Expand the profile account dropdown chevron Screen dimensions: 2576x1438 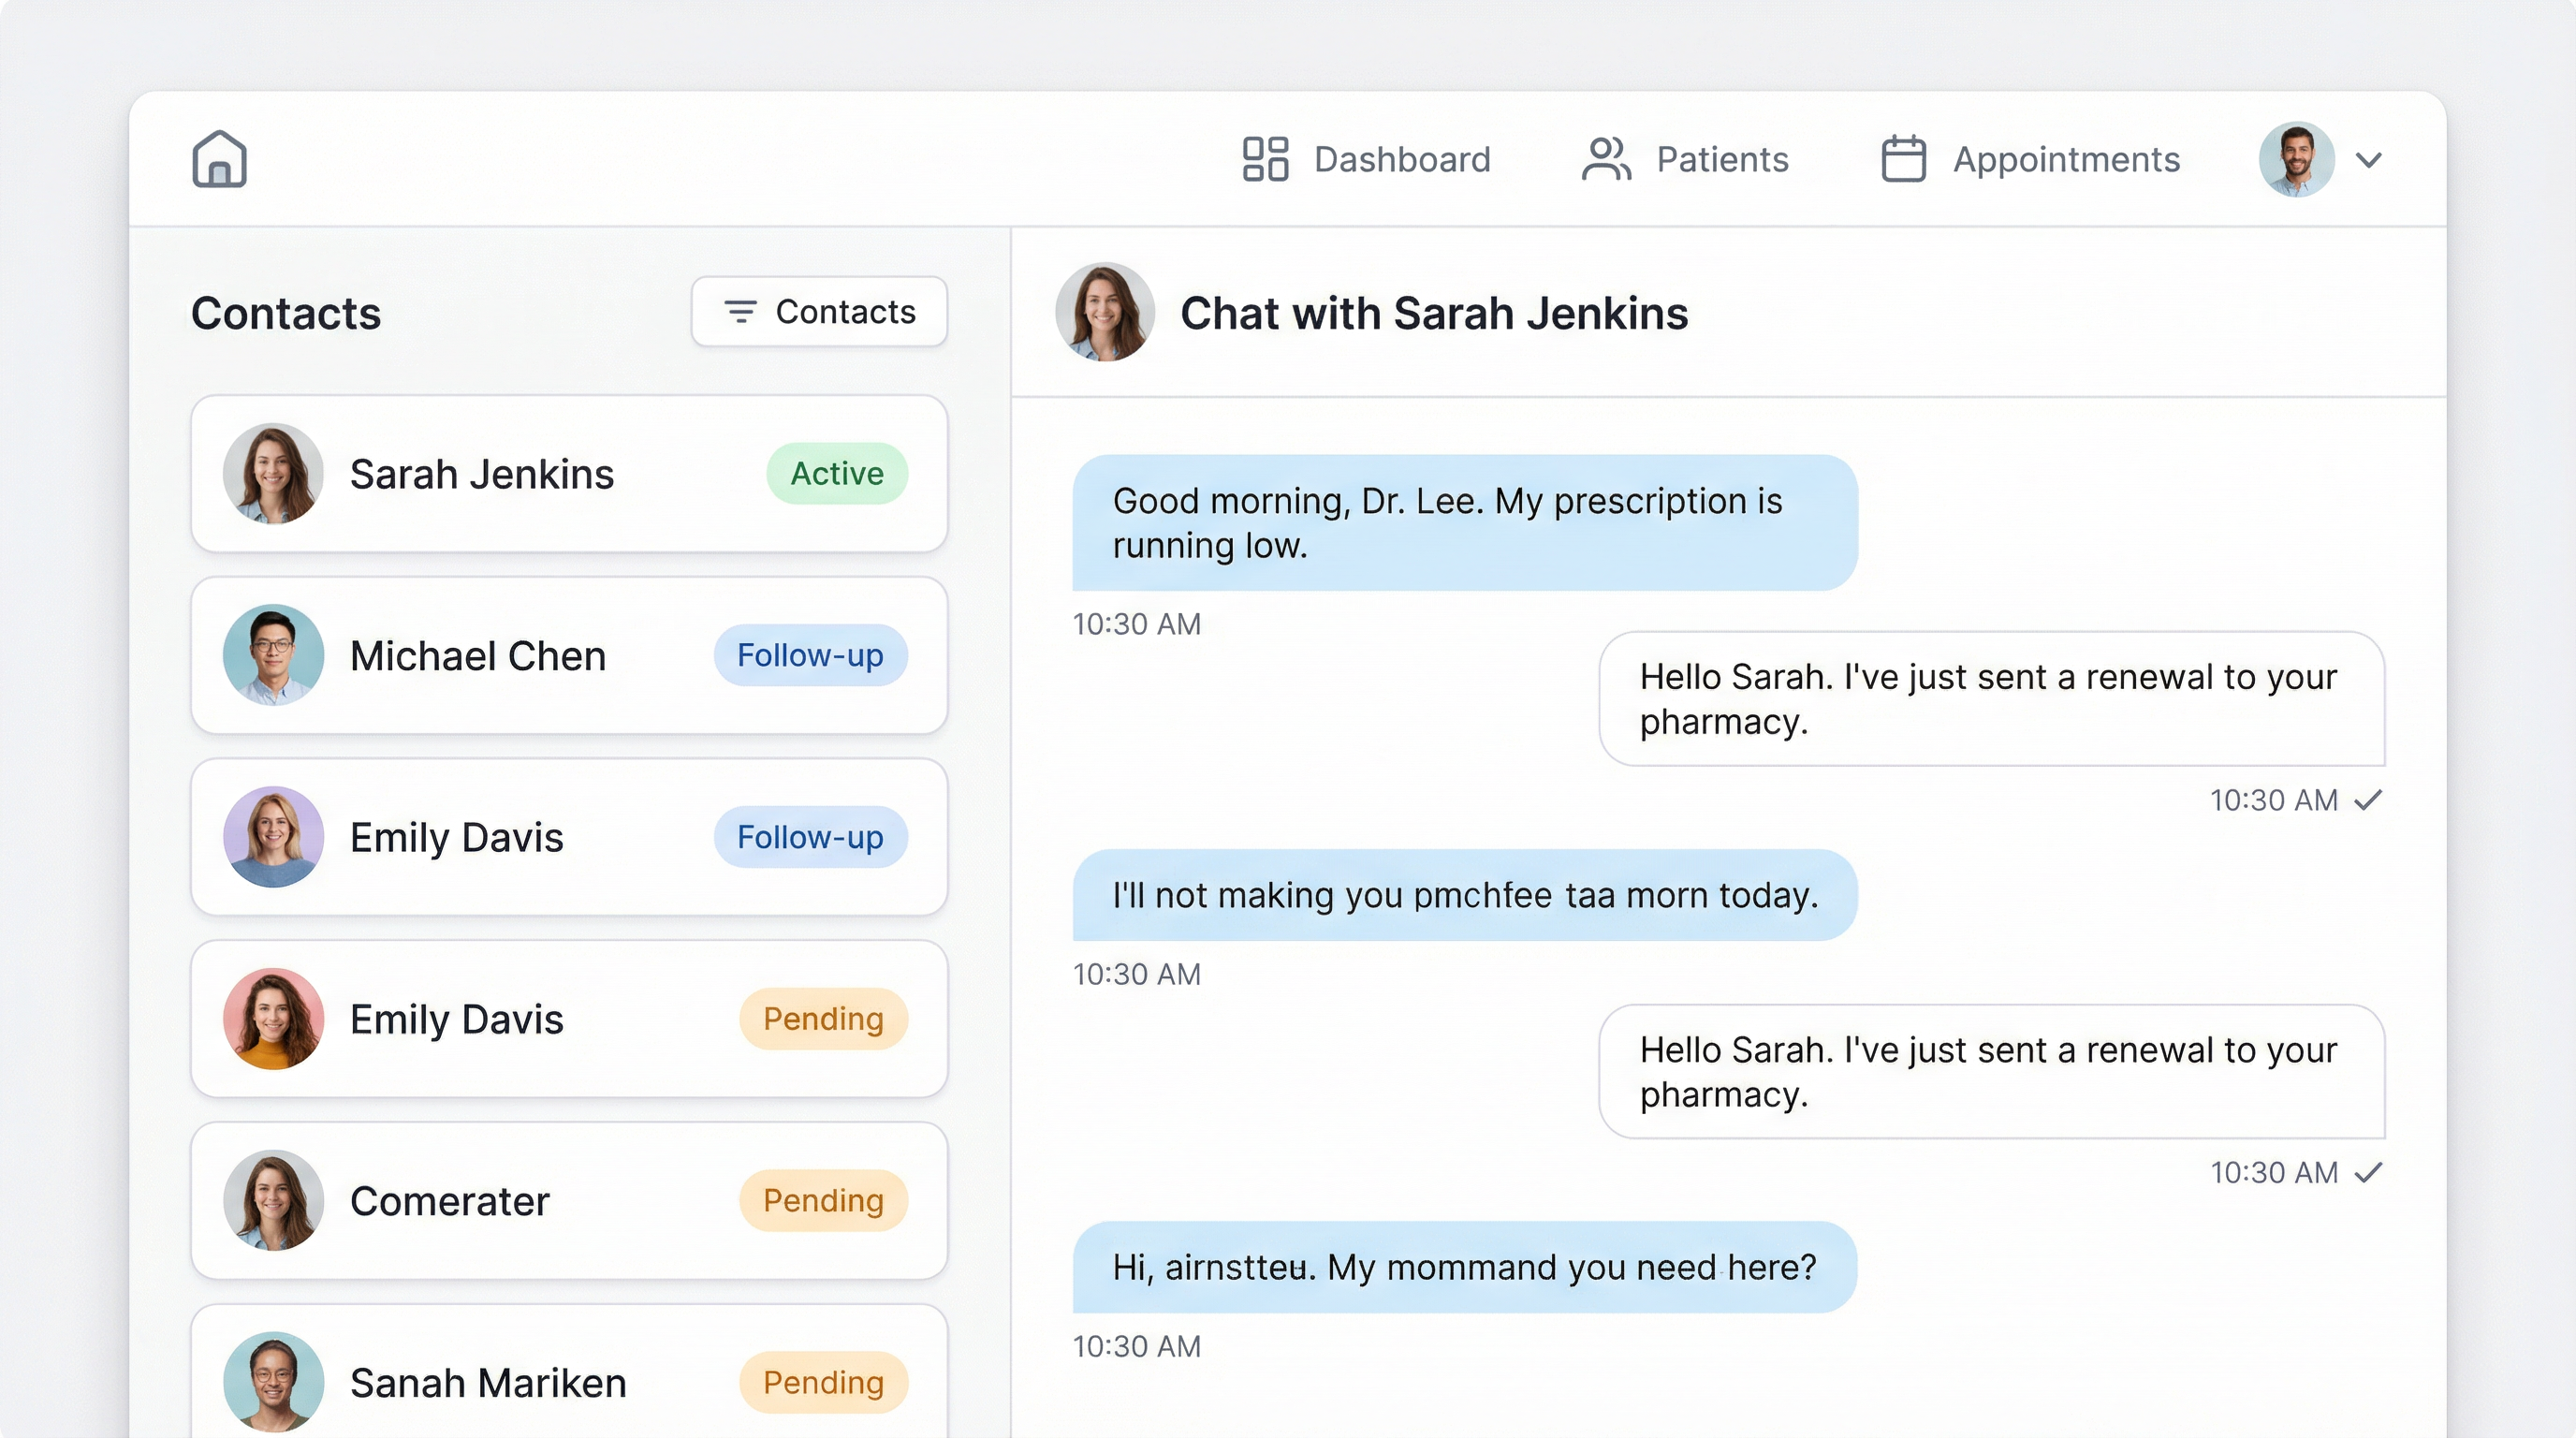[2369, 159]
